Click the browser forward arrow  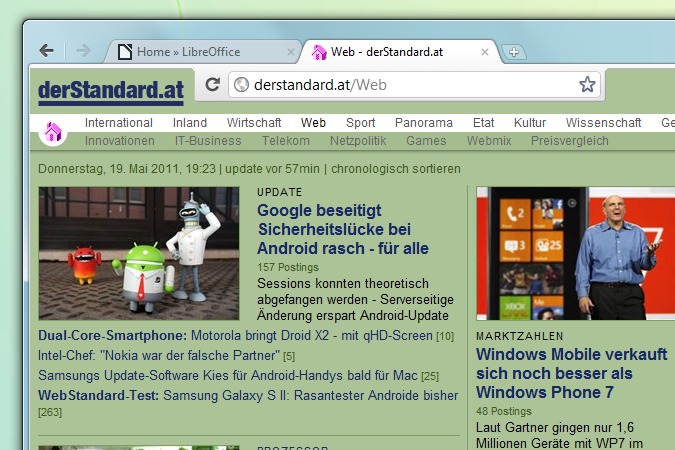[x=83, y=51]
